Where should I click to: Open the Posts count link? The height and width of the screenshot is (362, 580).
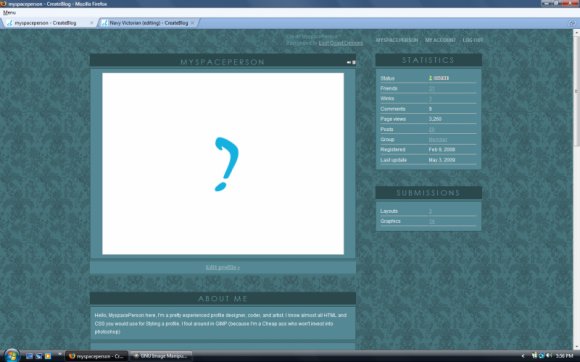[432, 129]
